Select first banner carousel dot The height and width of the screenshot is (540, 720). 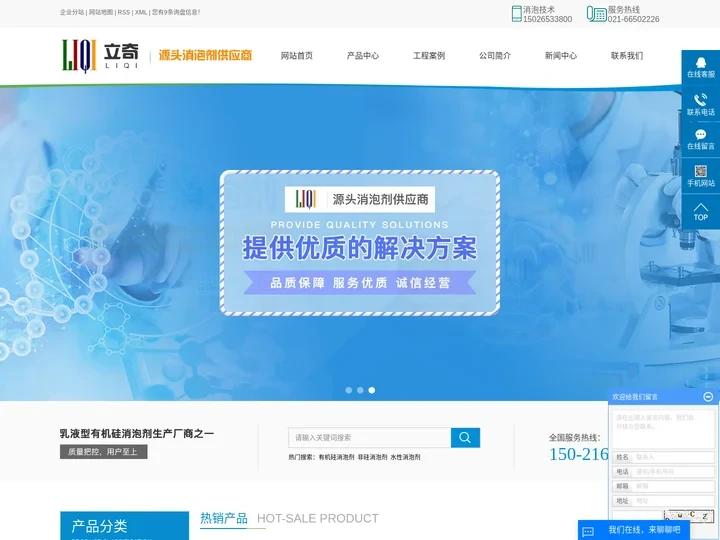(x=349, y=390)
